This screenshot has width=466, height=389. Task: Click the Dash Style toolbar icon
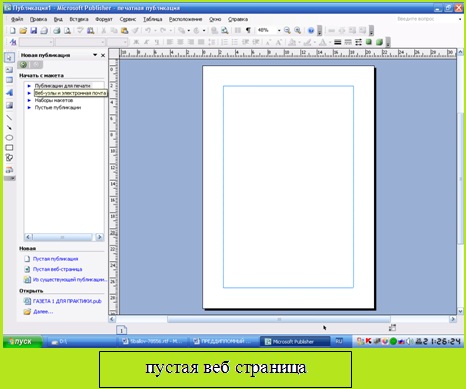(x=348, y=42)
